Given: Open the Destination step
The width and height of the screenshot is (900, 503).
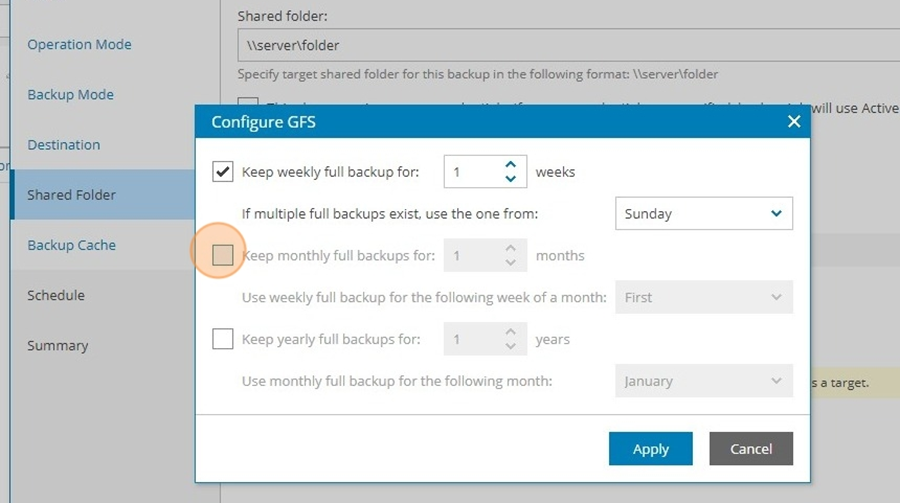Looking at the screenshot, I should (x=64, y=145).
